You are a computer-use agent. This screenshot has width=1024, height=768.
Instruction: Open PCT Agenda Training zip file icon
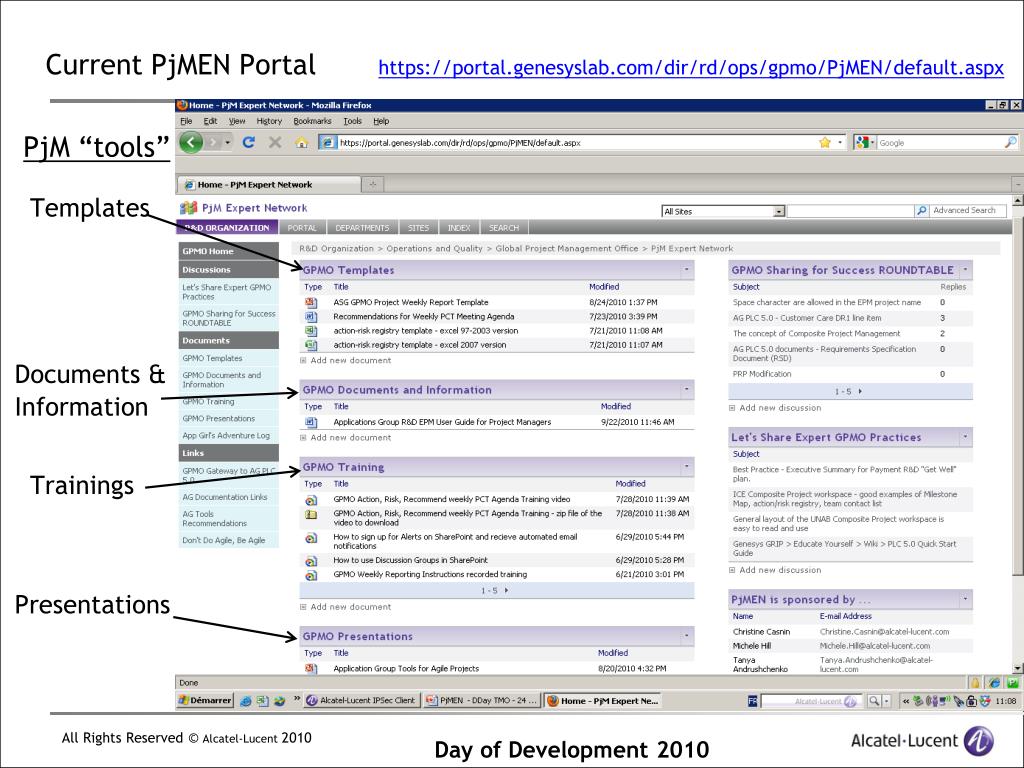tap(311, 515)
